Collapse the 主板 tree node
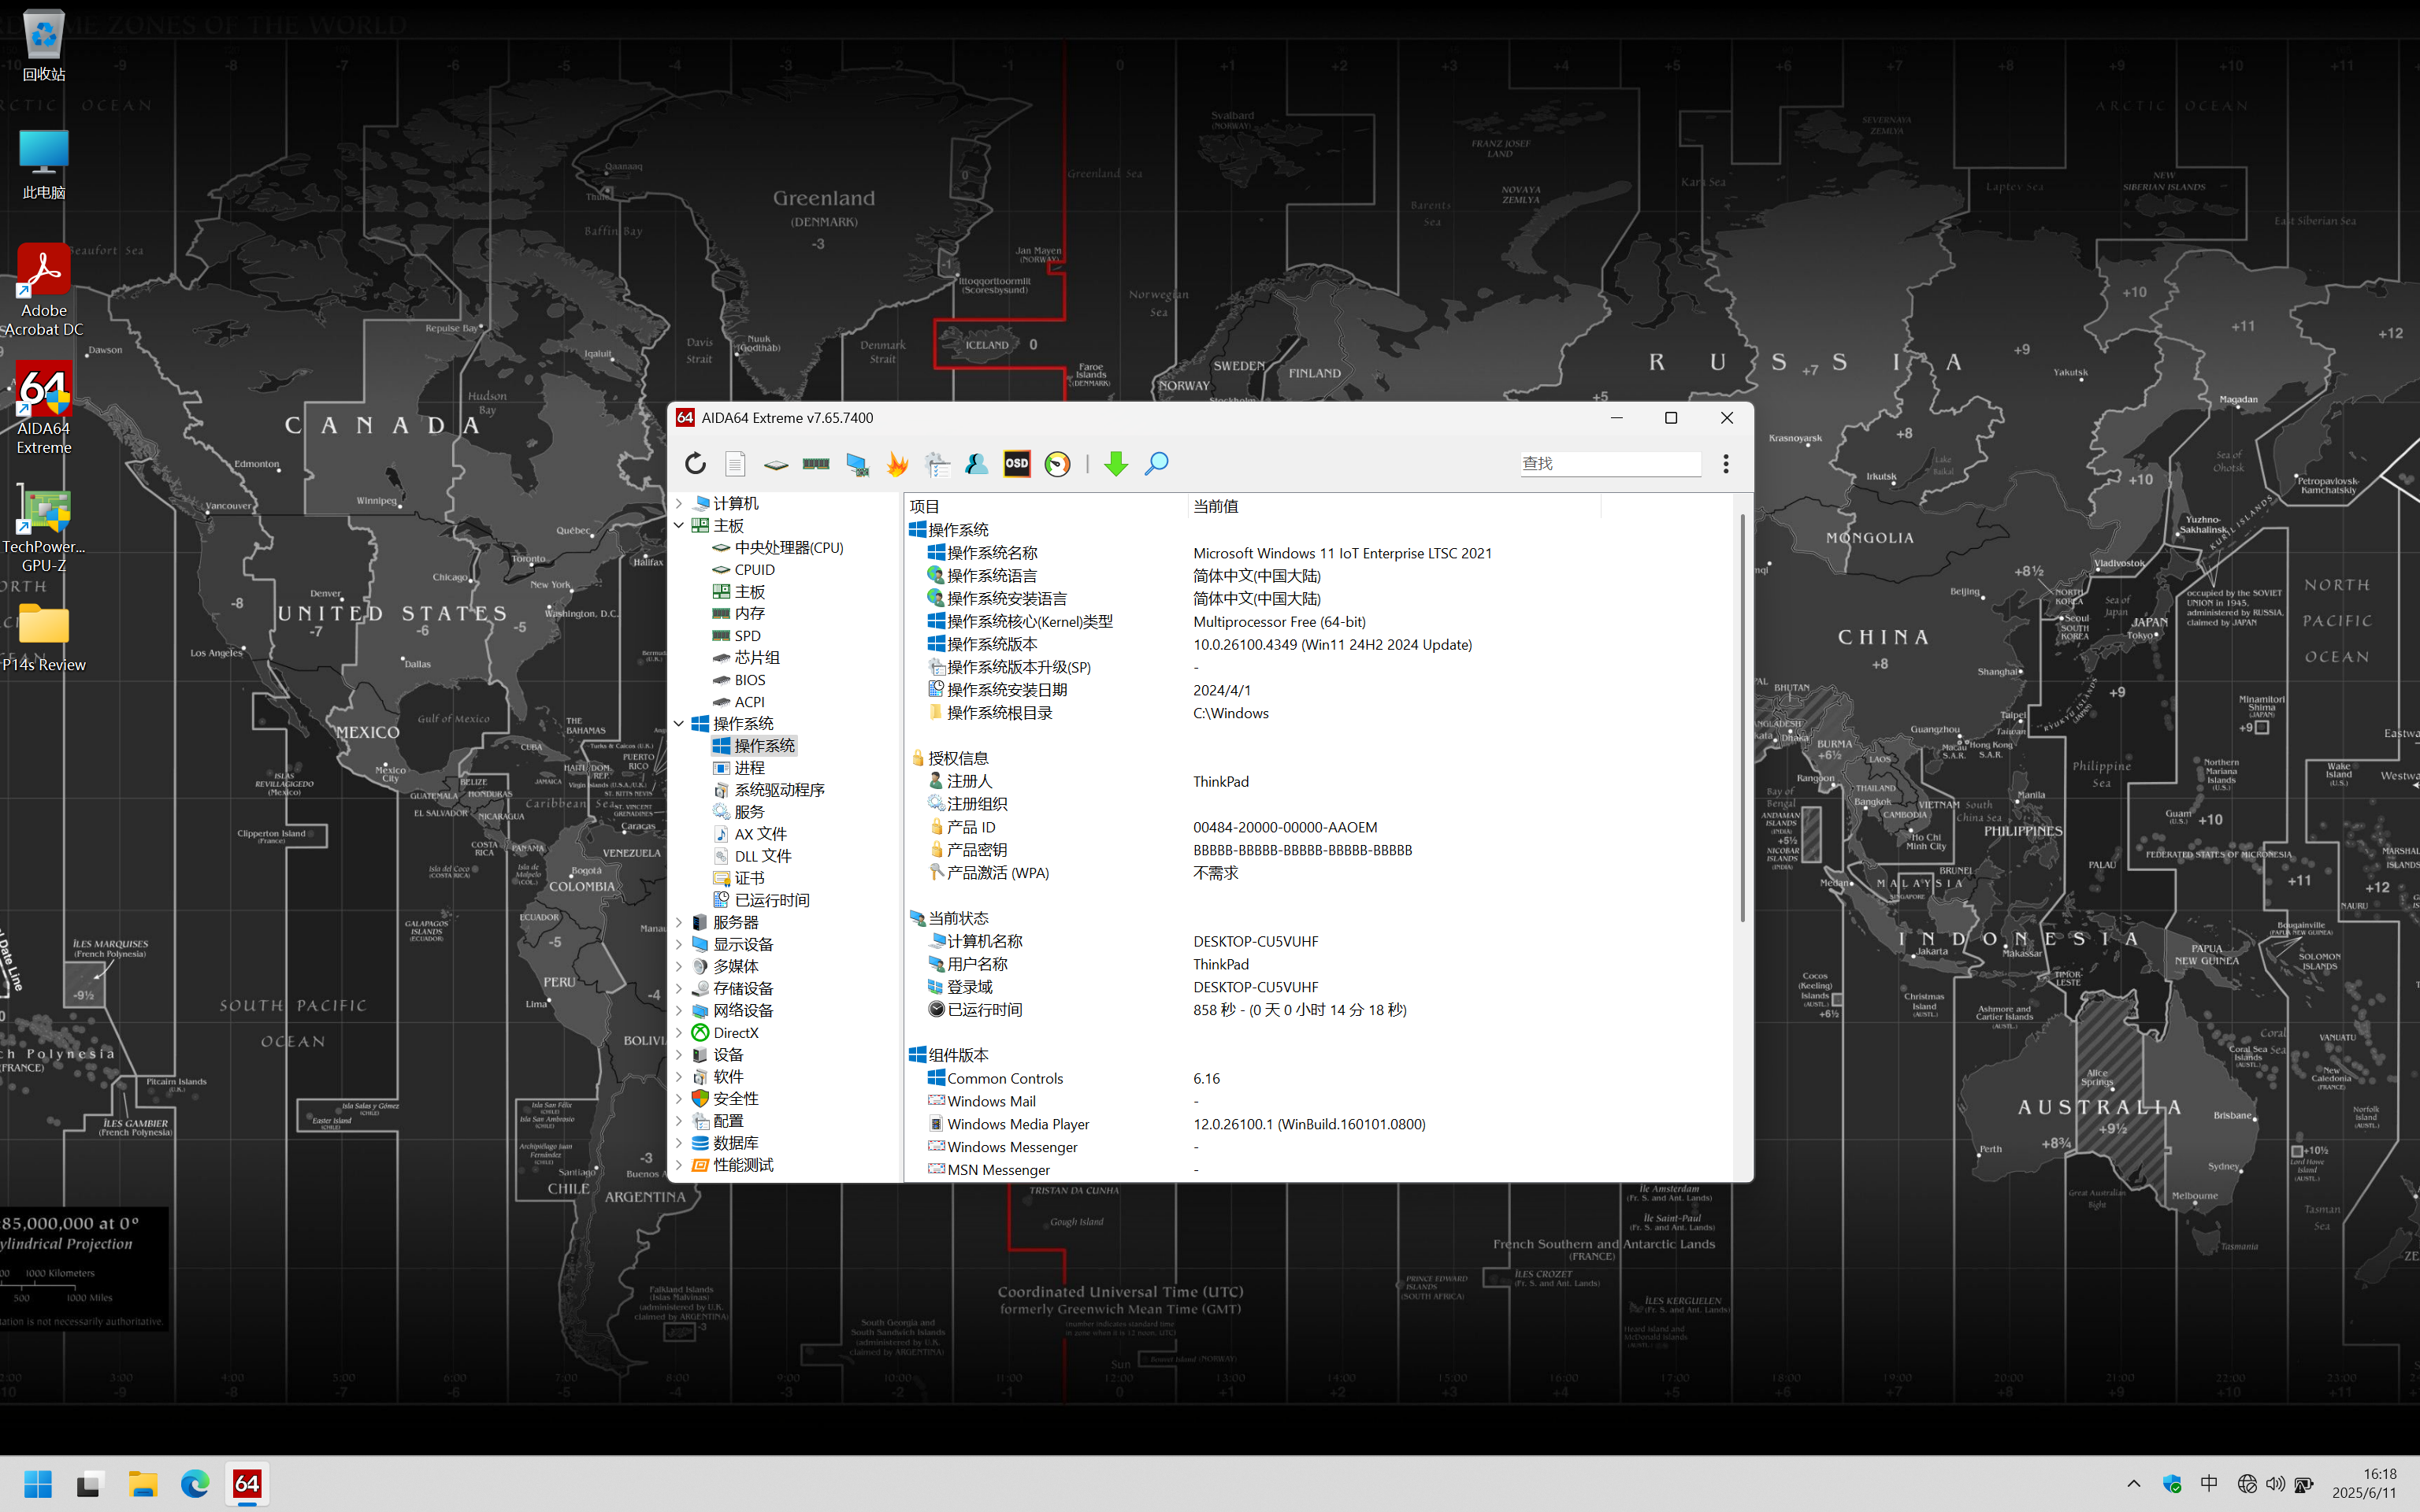The height and width of the screenshot is (1512, 2420). pyautogui.click(x=679, y=525)
